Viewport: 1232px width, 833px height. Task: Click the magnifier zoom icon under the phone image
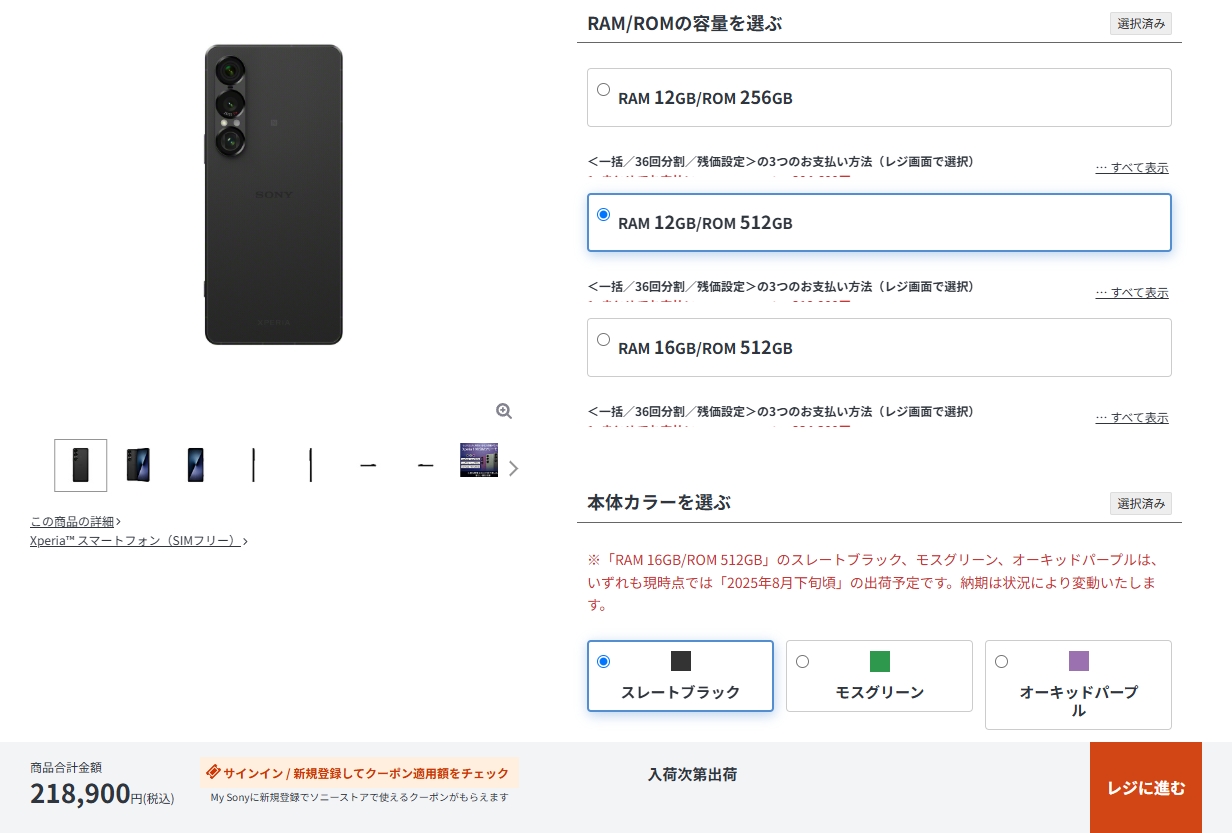point(504,411)
